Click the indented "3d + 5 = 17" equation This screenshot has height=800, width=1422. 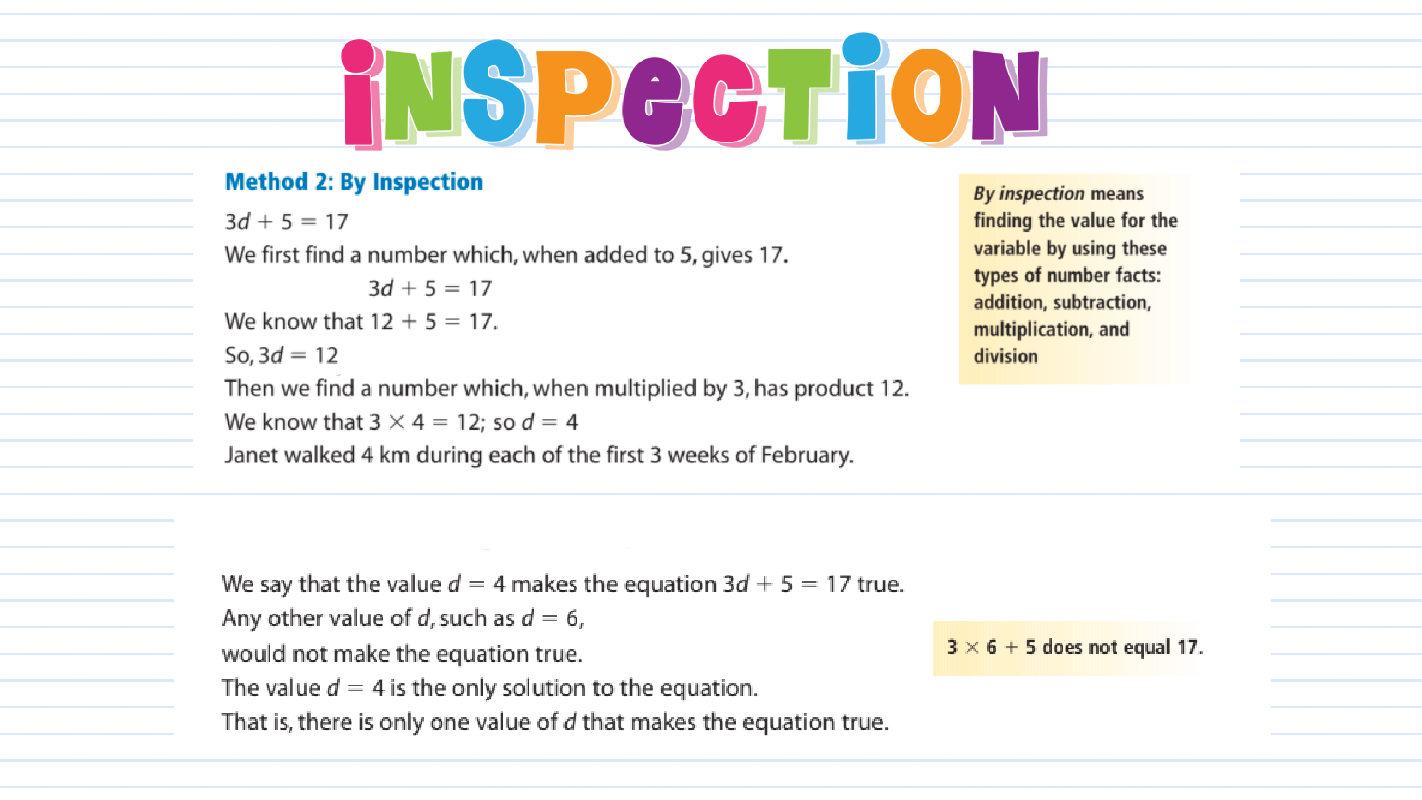coord(430,288)
